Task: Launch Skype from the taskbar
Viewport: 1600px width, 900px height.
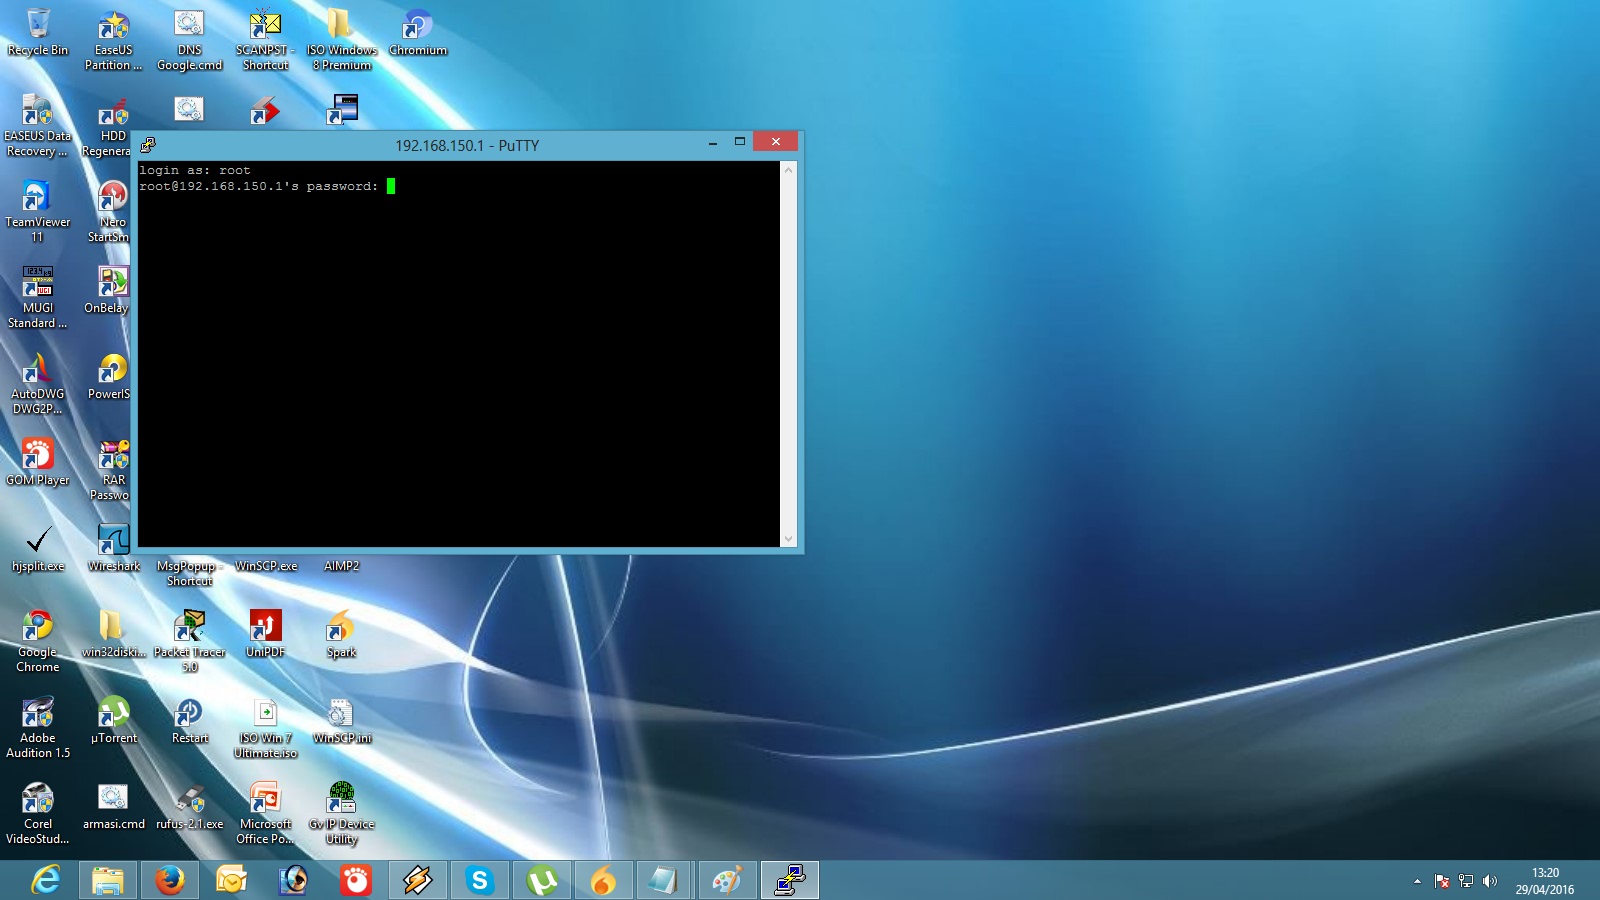Action: [480, 880]
